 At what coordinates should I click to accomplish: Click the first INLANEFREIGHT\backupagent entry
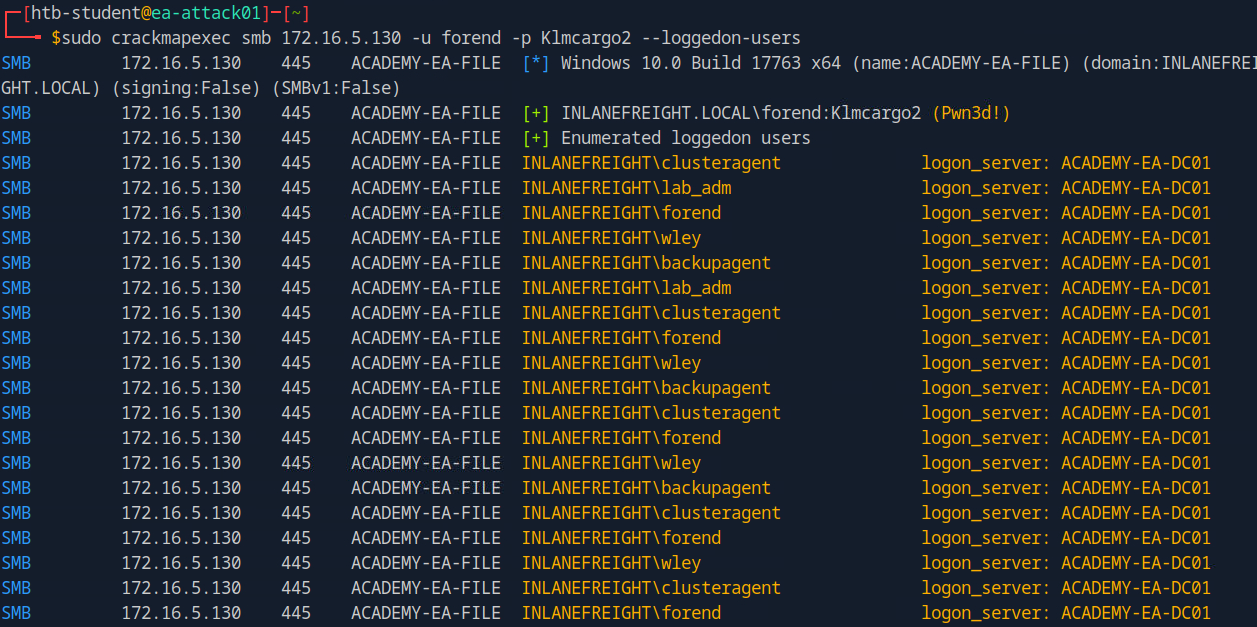[646, 263]
